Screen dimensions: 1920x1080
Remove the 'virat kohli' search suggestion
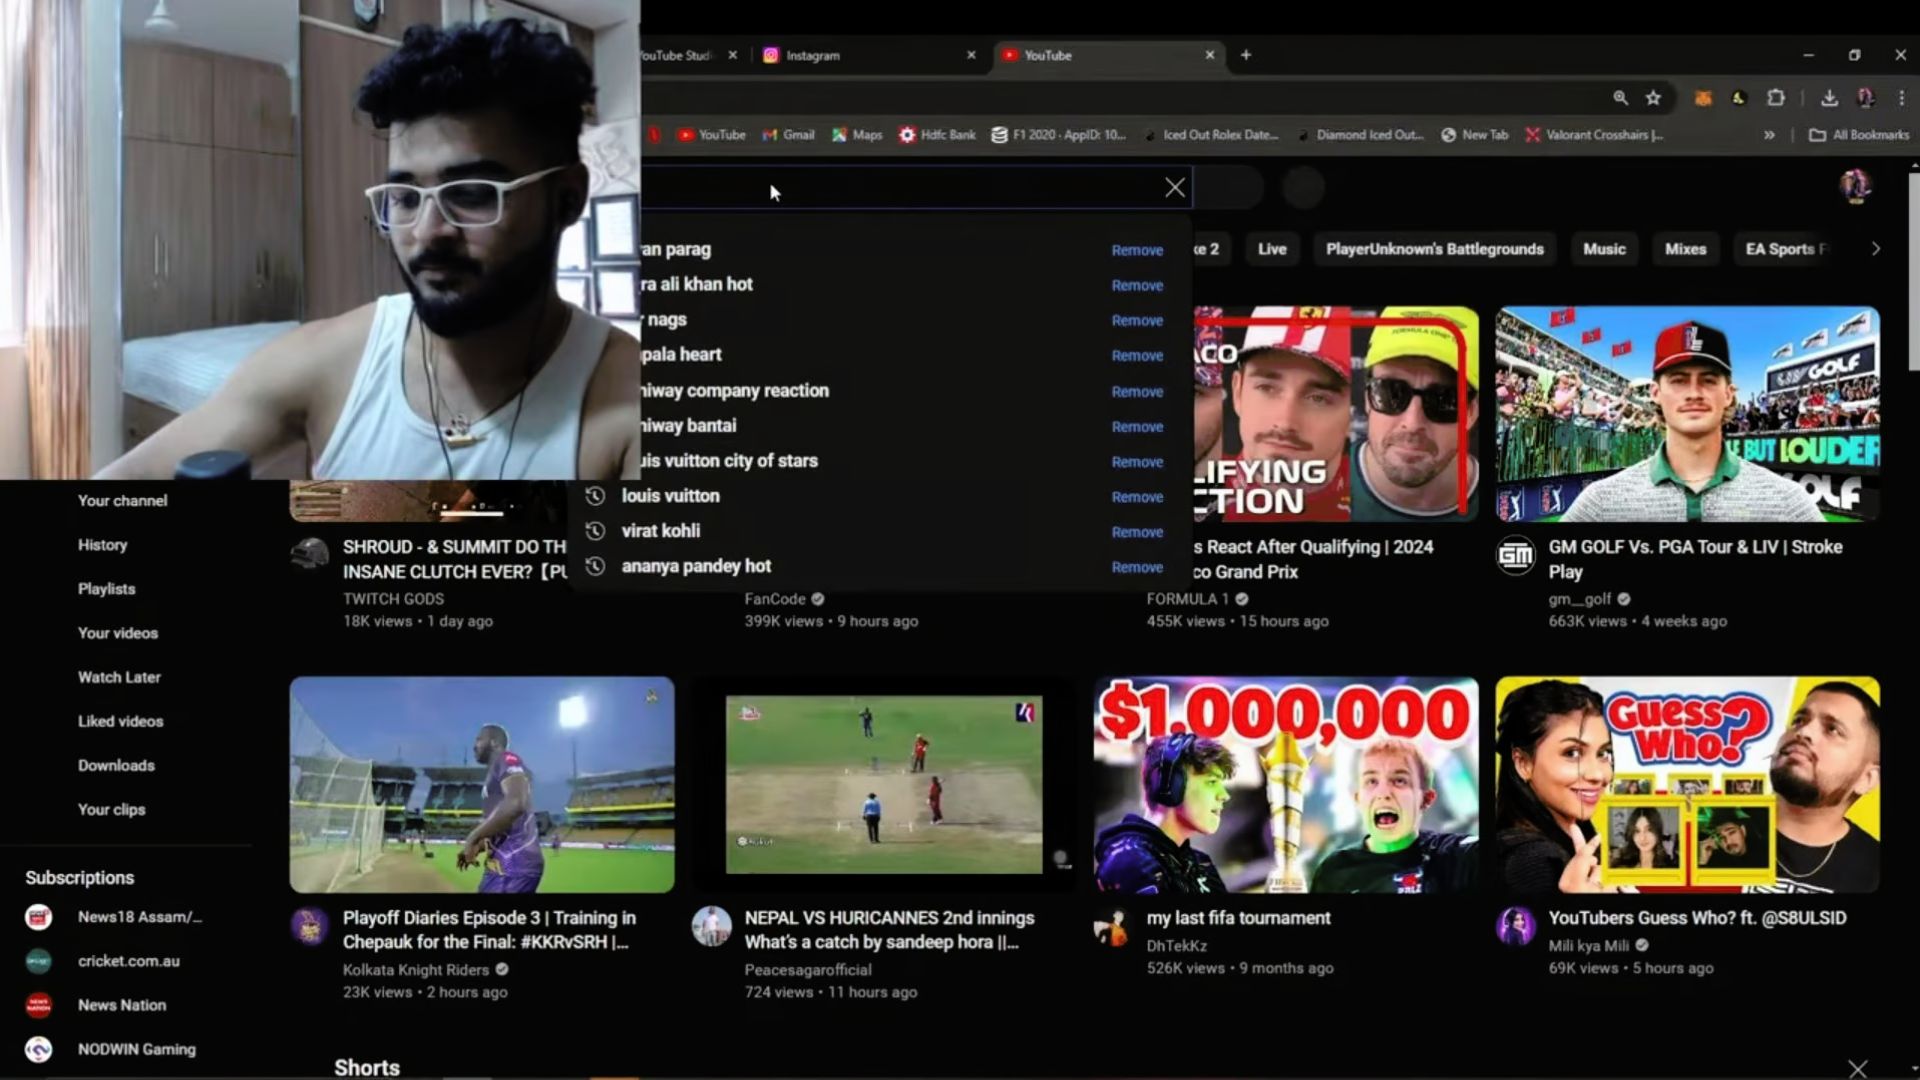coord(1137,532)
